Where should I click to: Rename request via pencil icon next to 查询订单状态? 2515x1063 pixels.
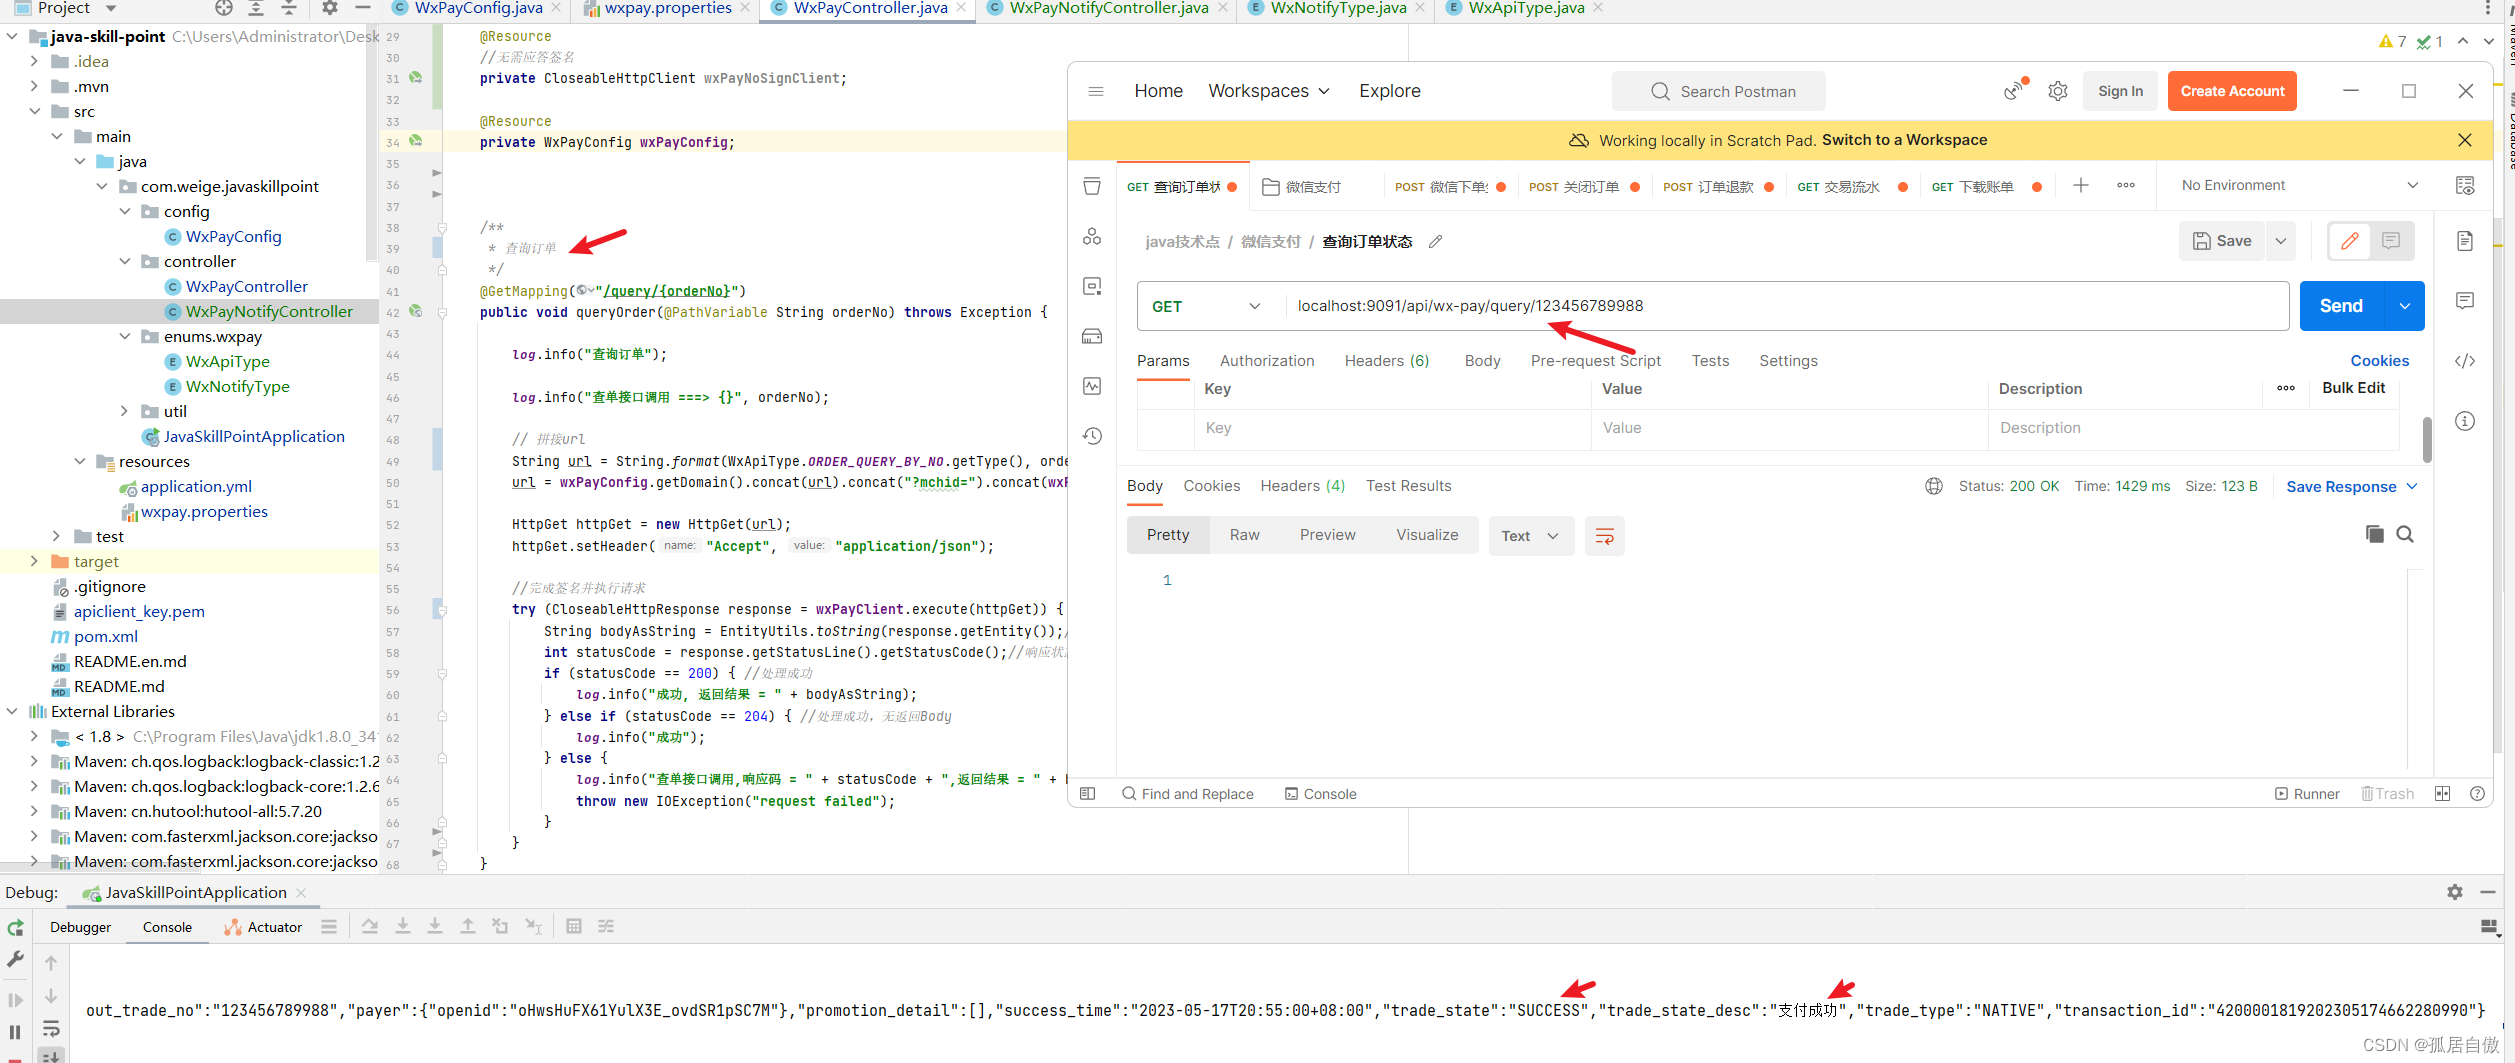[x=1435, y=242]
